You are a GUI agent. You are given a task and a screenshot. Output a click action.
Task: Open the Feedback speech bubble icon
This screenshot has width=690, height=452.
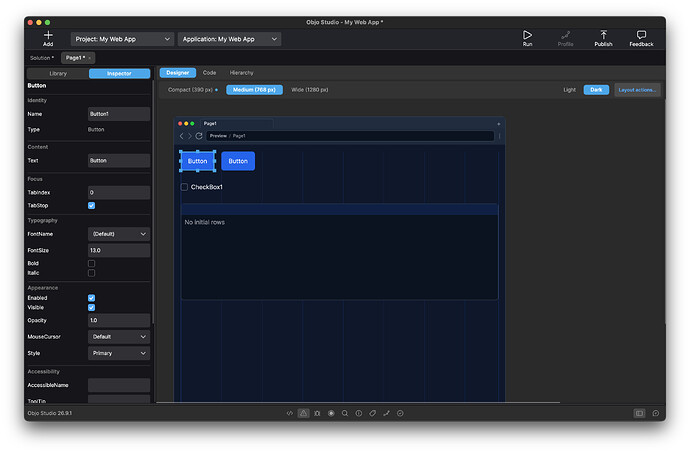click(641, 35)
